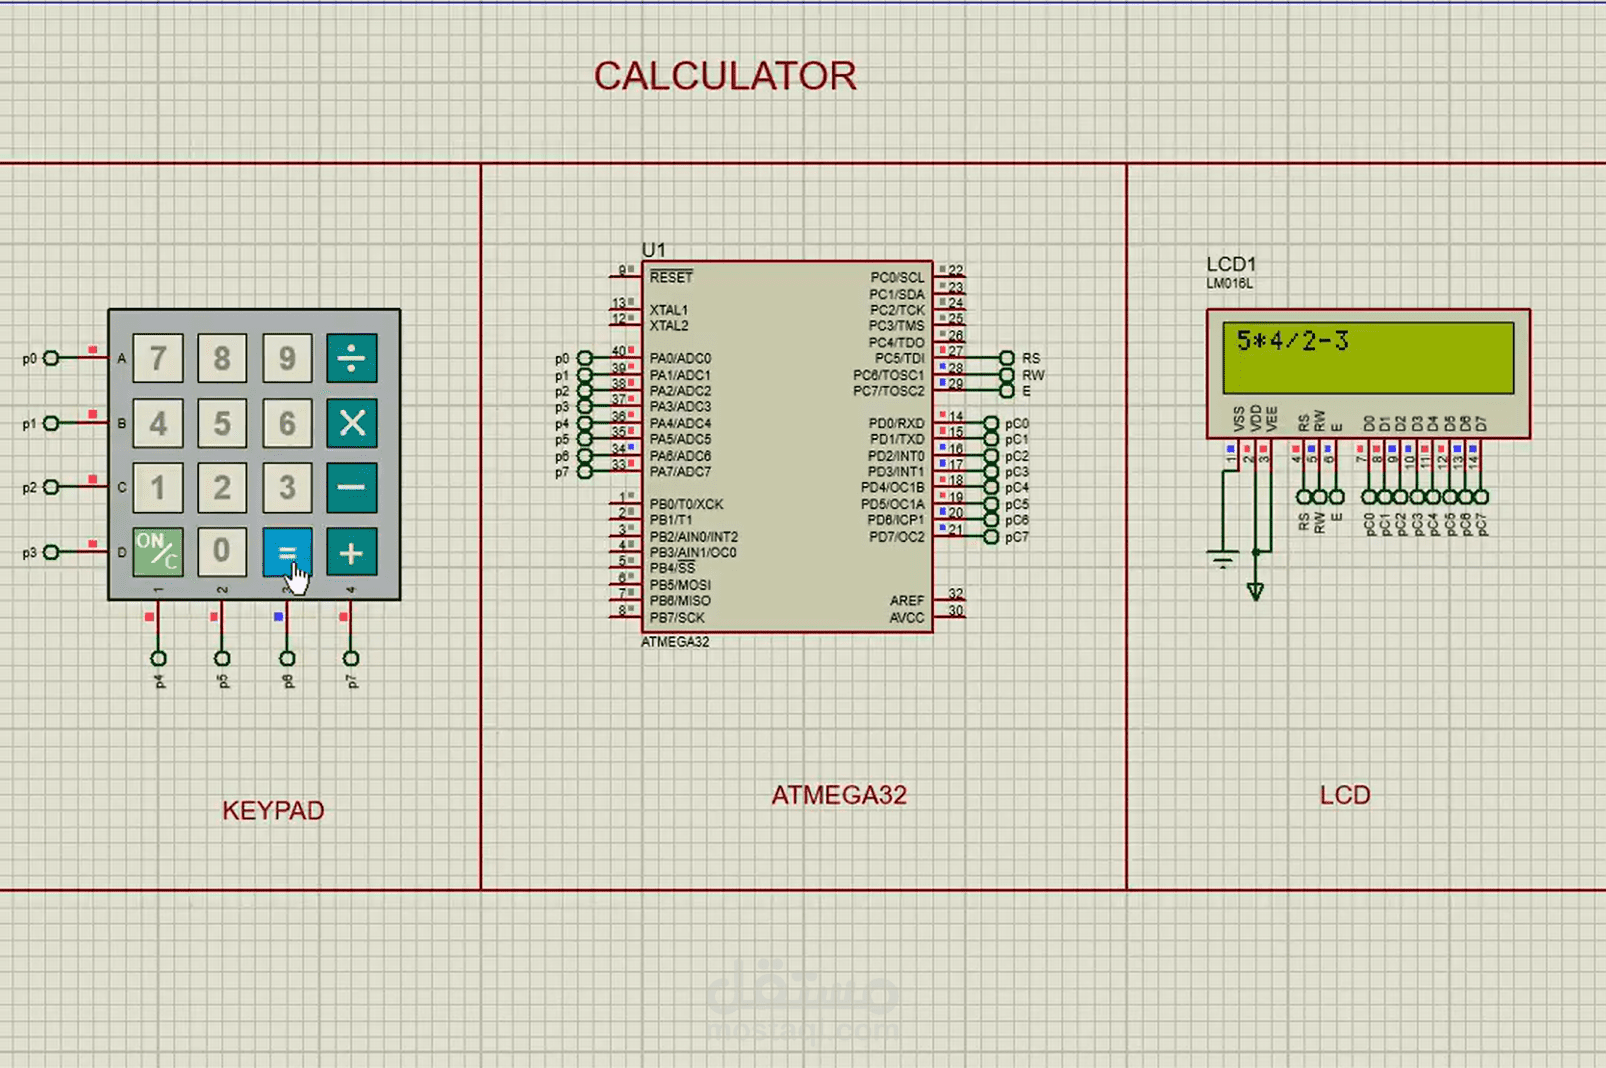Viewport: 1606px width, 1068px height.
Task: Click the ON/C clear key
Action: (158, 552)
